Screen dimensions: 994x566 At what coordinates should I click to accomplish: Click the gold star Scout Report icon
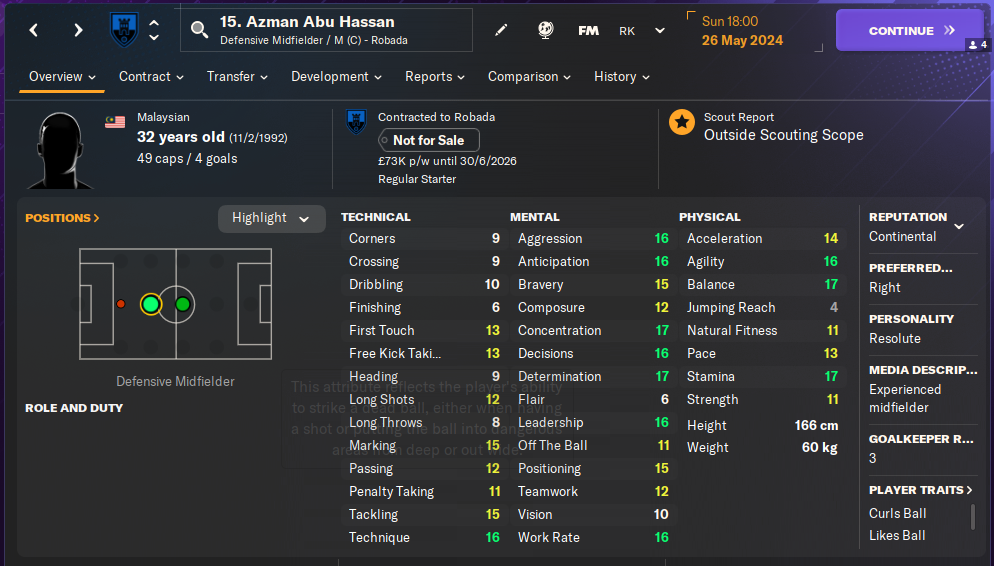coord(682,123)
